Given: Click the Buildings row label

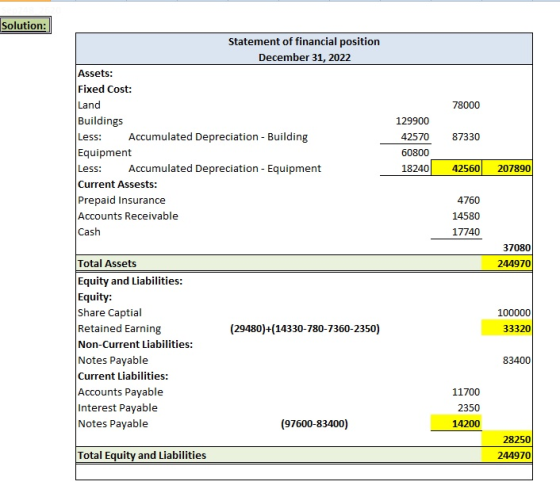Looking at the screenshot, I should click(x=100, y=121).
